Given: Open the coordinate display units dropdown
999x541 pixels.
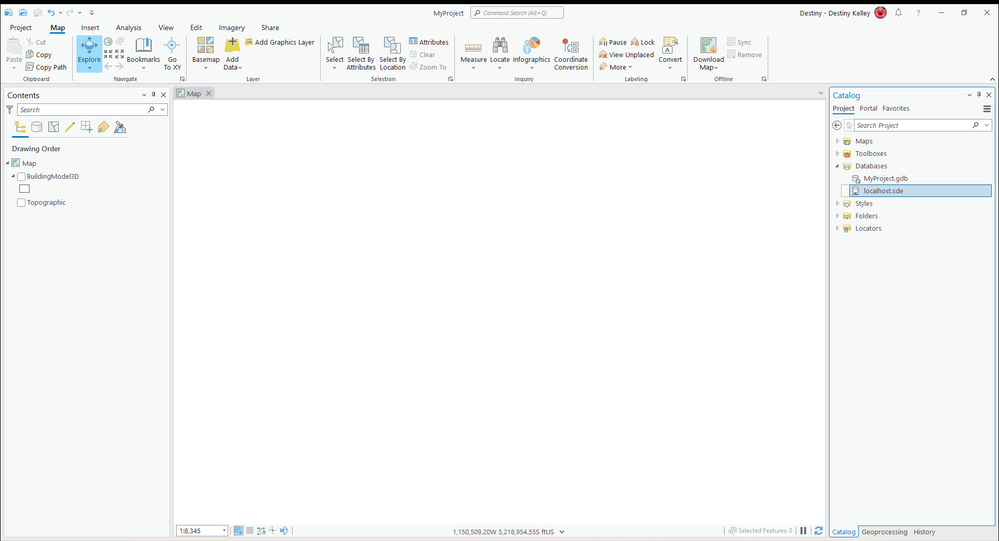Looking at the screenshot, I should point(562,531).
